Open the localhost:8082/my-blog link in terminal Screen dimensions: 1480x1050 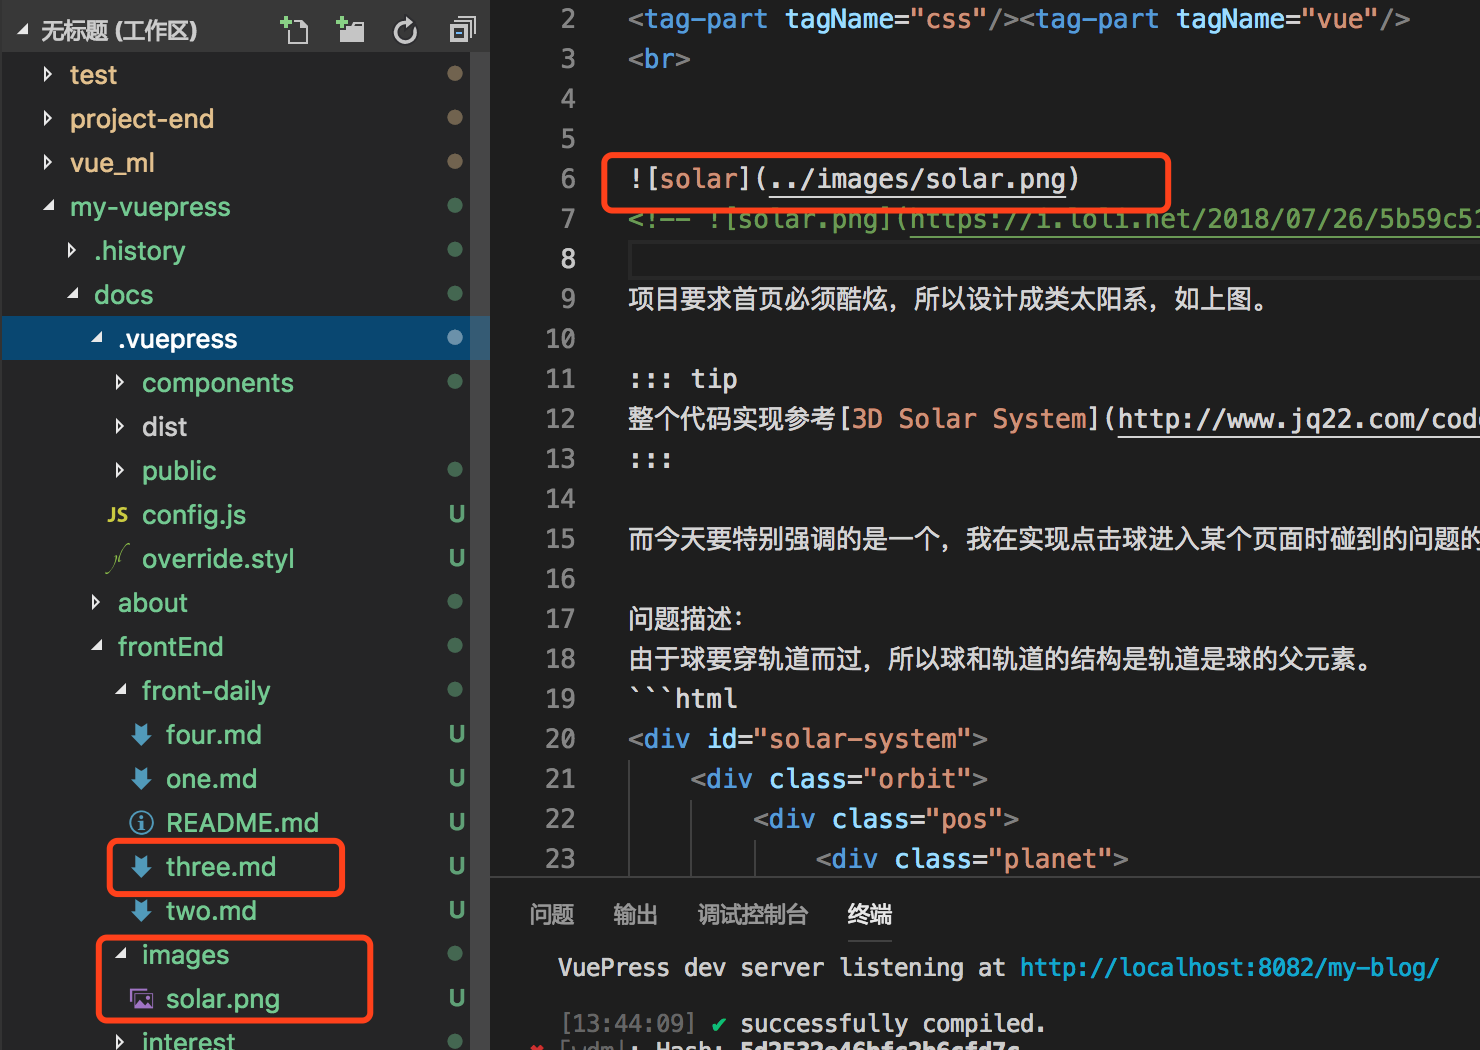[1229, 967]
